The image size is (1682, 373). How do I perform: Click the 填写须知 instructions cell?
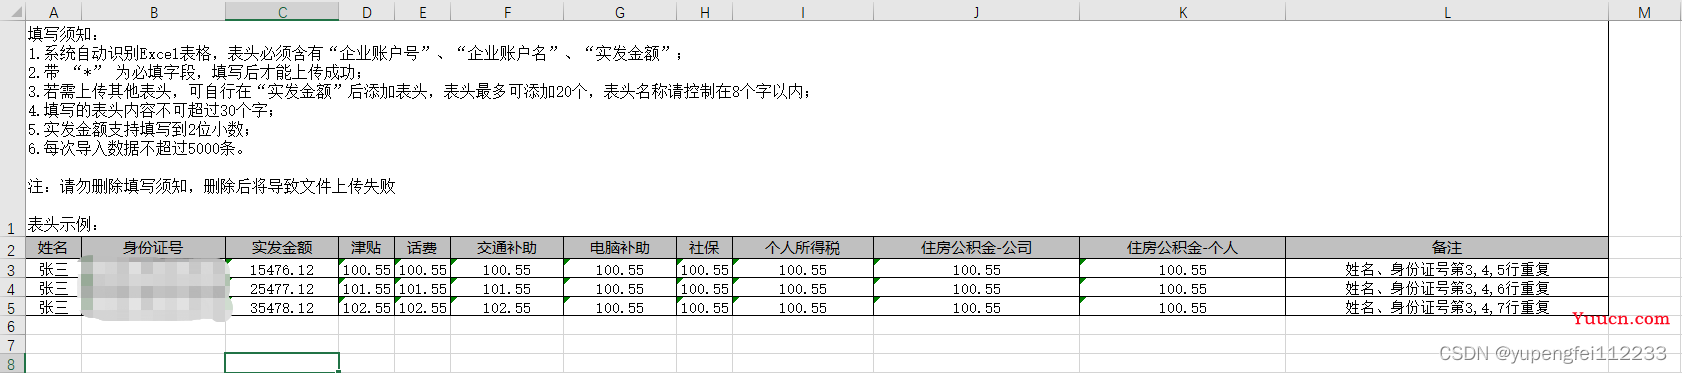point(817,129)
